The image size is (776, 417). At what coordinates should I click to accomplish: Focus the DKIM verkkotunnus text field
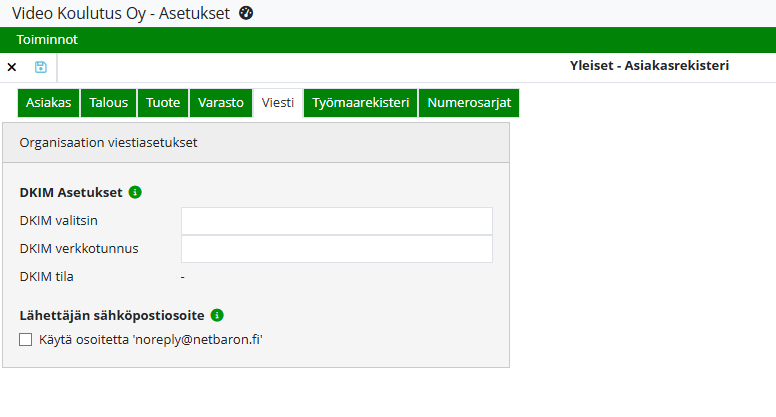(336, 249)
